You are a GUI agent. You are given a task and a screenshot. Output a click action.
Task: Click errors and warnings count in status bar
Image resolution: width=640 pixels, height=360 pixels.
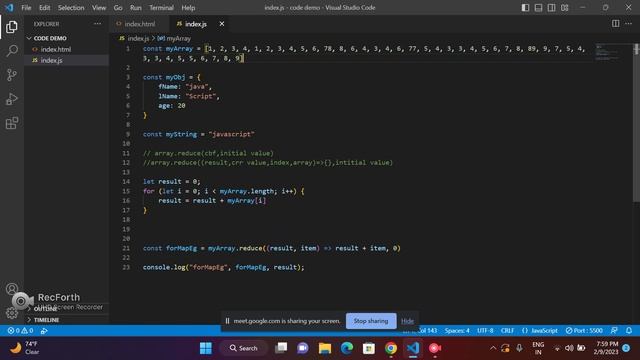click(x=20, y=330)
